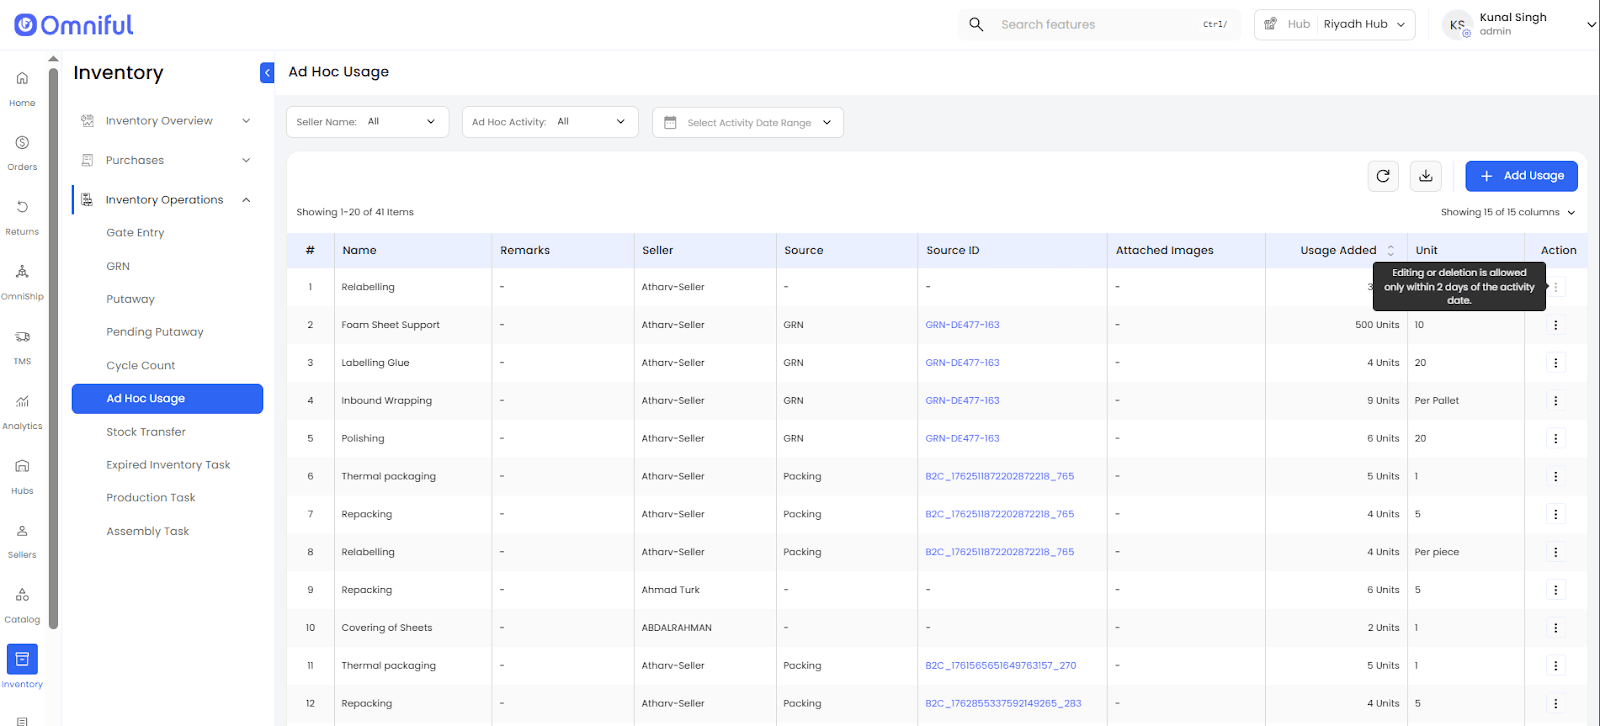The height and width of the screenshot is (726, 1600).
Task: Sort table by Usage Added column
Action: point(1390,251)
